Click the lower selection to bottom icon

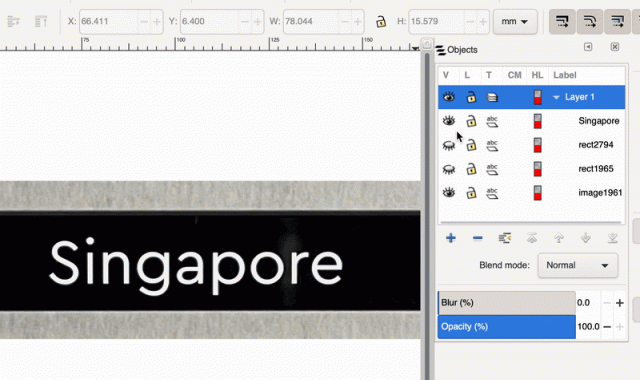coord(612,238)
